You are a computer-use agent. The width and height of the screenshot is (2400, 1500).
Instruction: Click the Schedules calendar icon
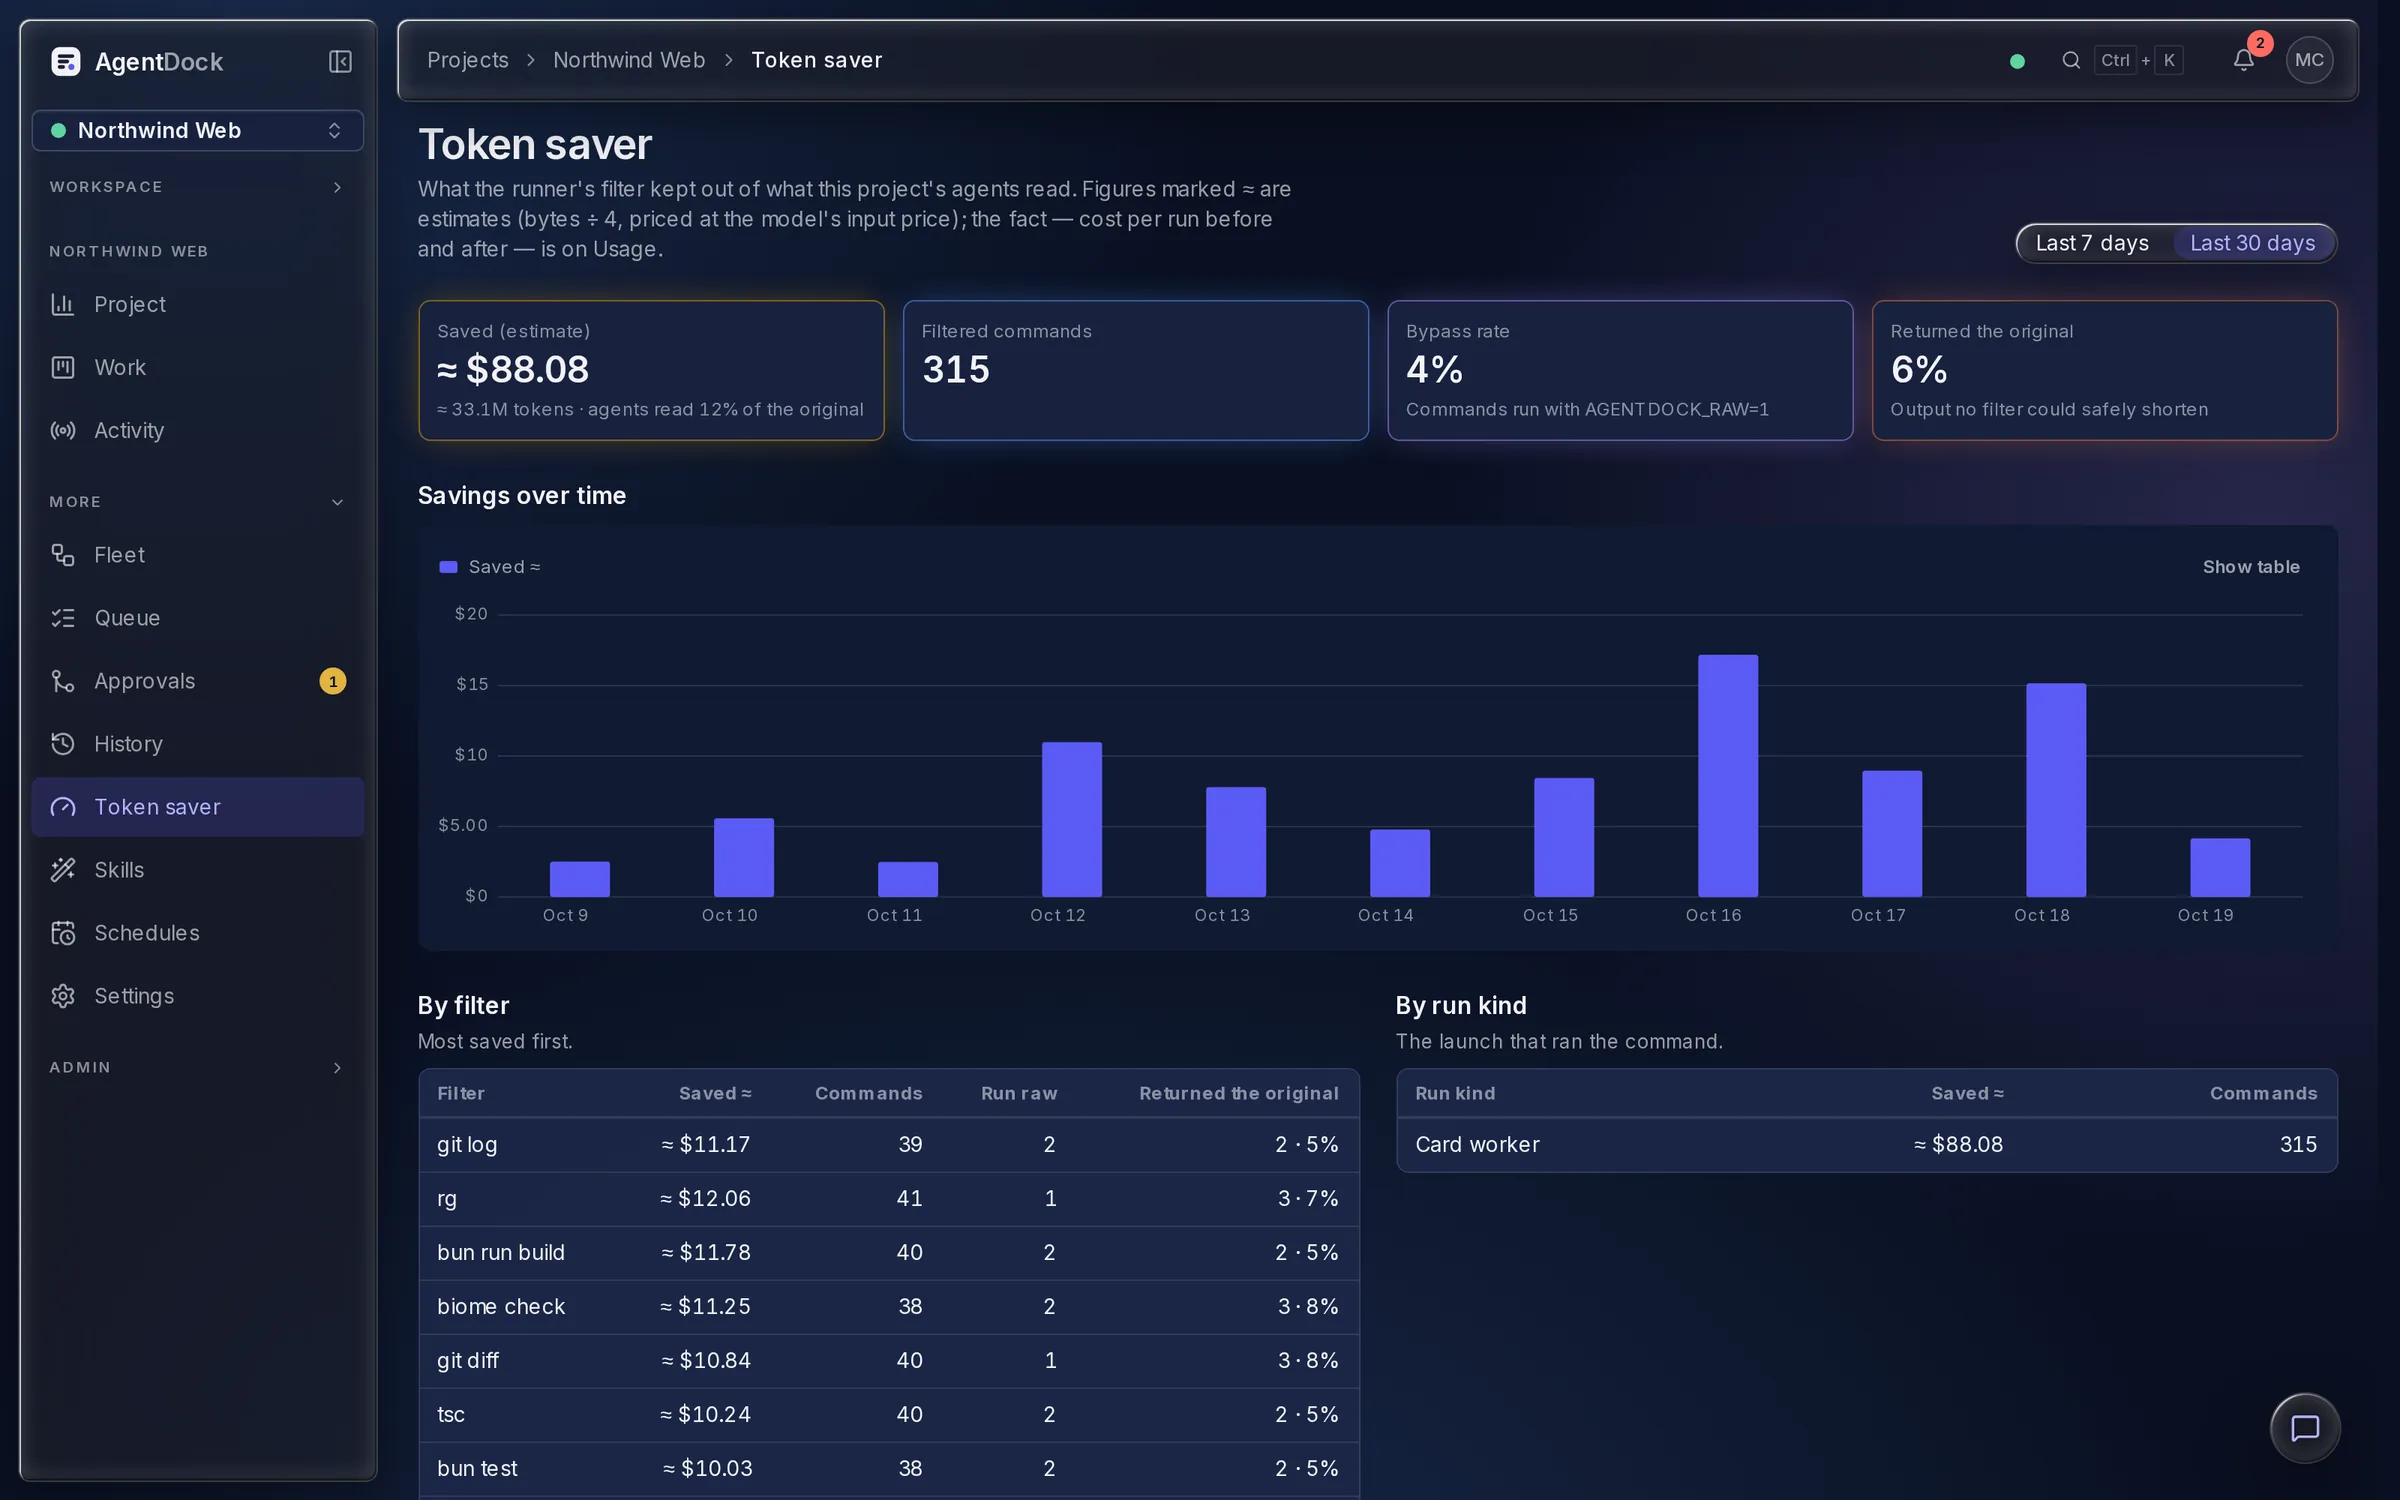pos(63,933)
